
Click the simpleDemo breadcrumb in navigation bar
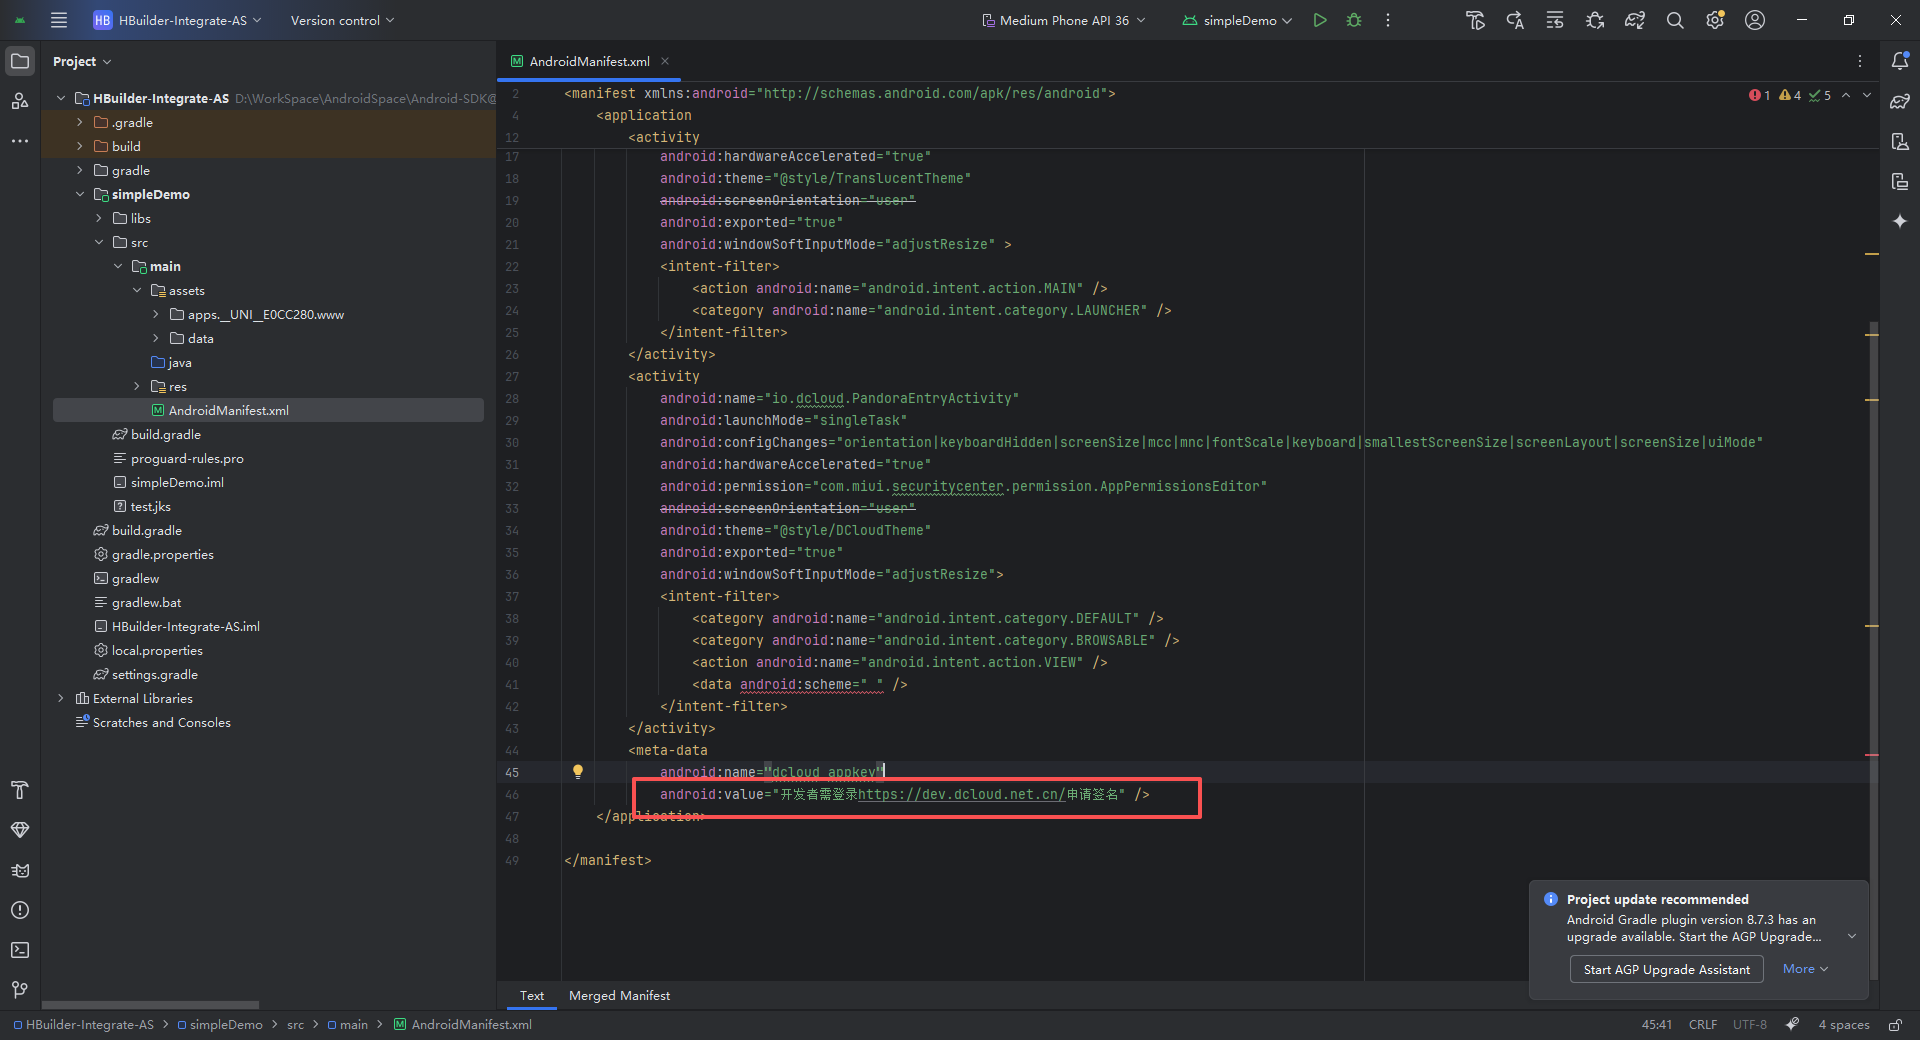click(x=220, y=1025)
